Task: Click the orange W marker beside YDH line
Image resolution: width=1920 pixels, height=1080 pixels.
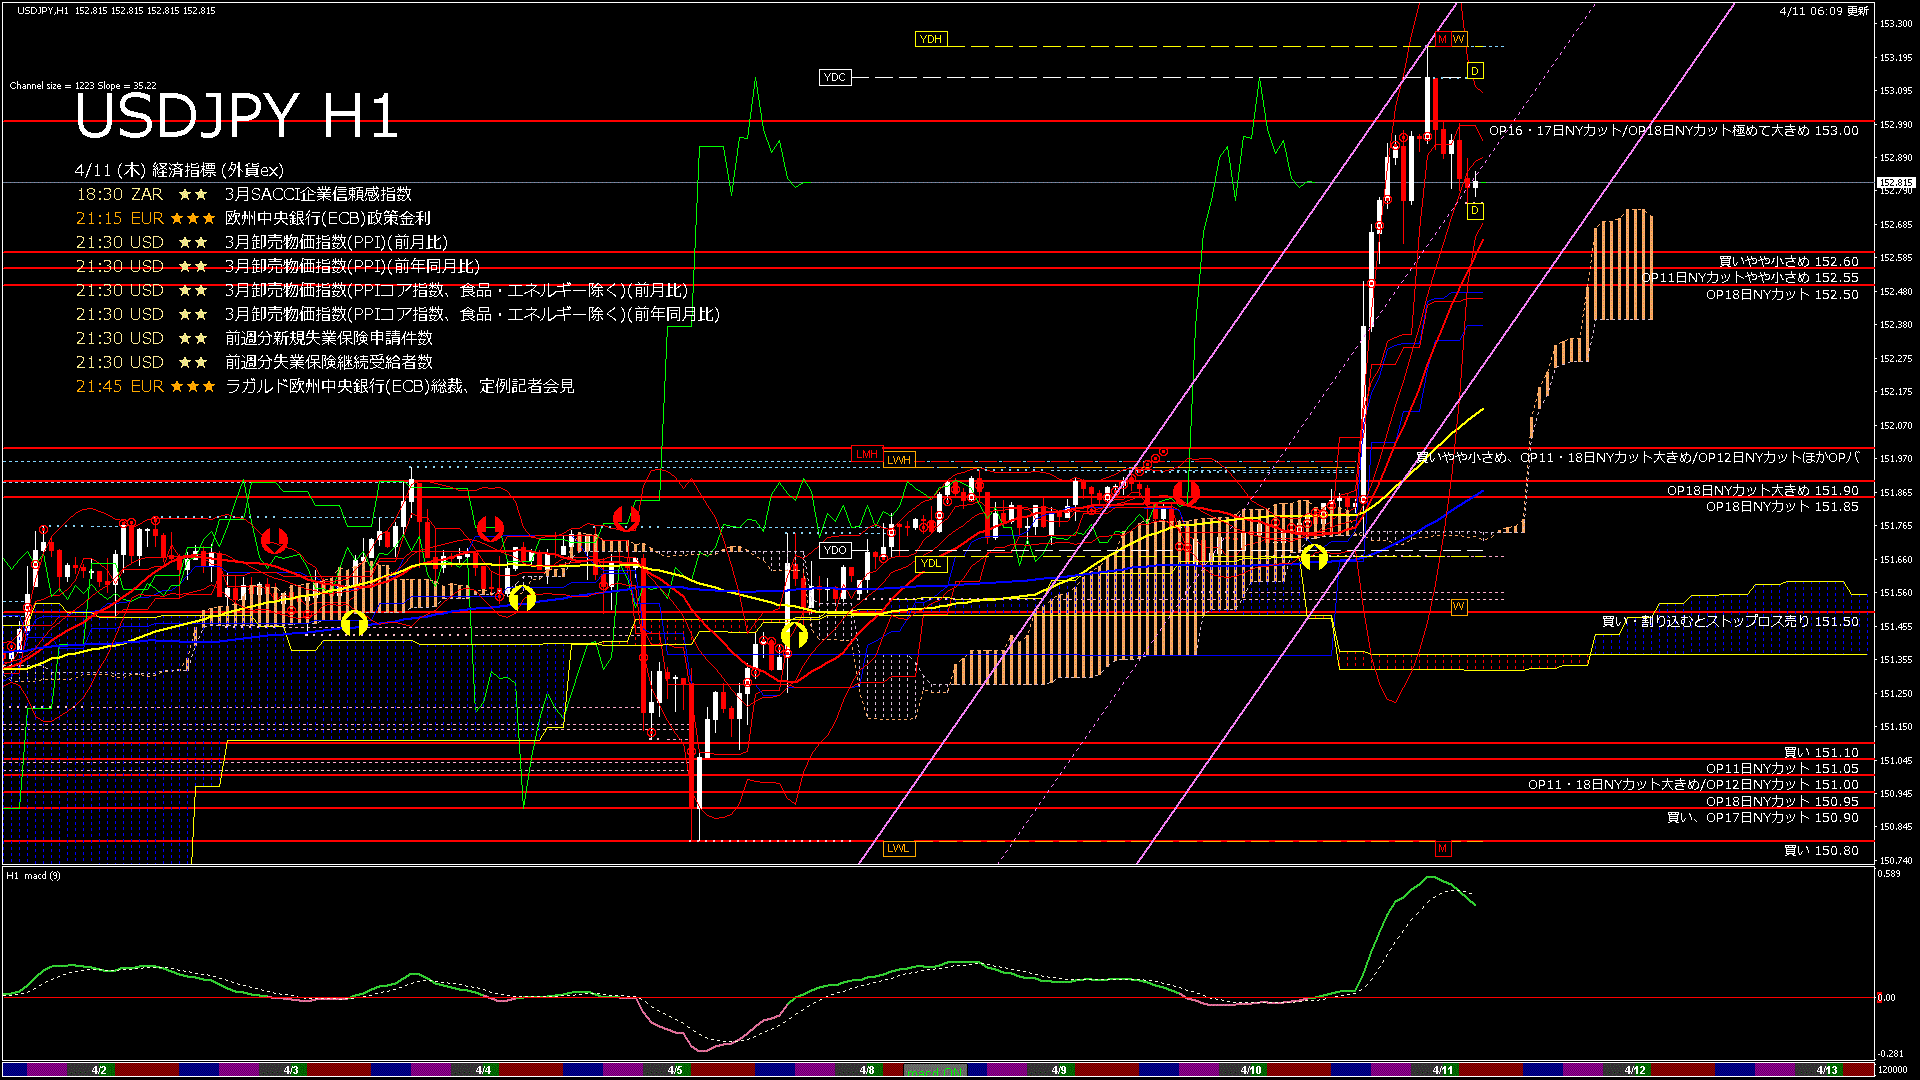Action: click(x=1459, y=39)
